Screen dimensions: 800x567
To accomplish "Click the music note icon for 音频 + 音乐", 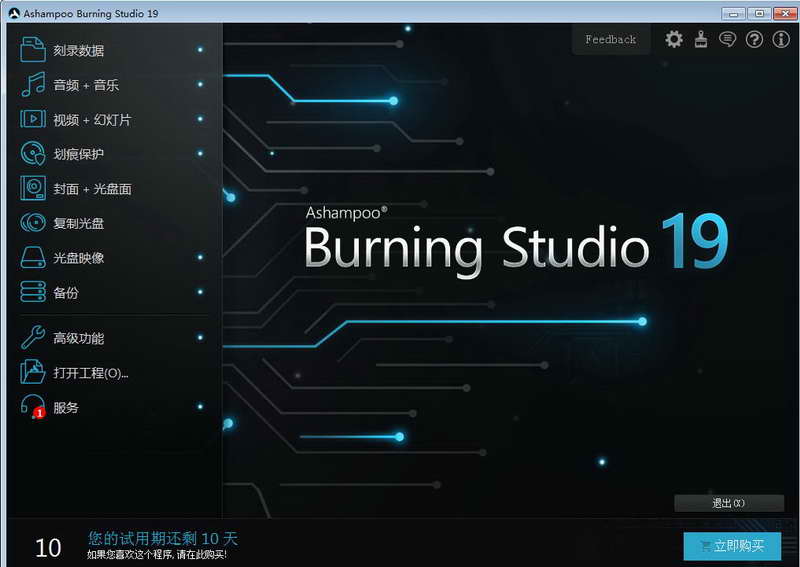I will click(x=33, y=84).
